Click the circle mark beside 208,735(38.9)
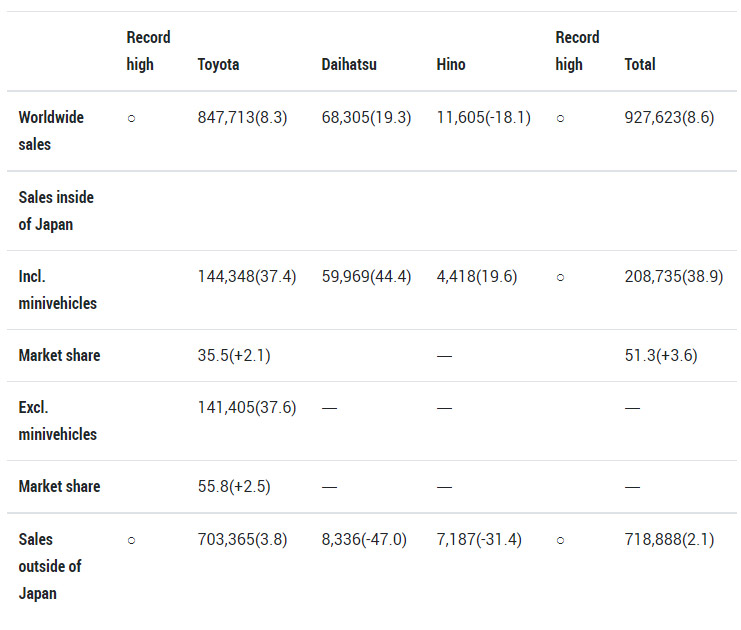This screenshot has width=741, height=630. point(560,277)
